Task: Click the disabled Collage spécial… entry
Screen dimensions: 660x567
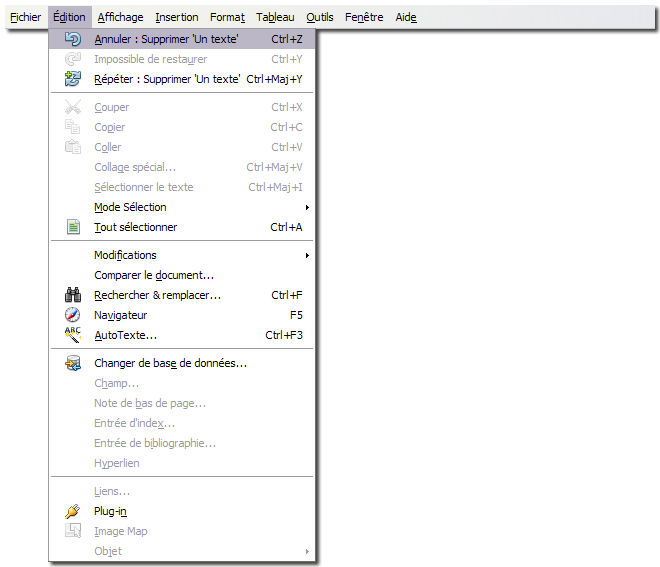Action: point(182,167)
